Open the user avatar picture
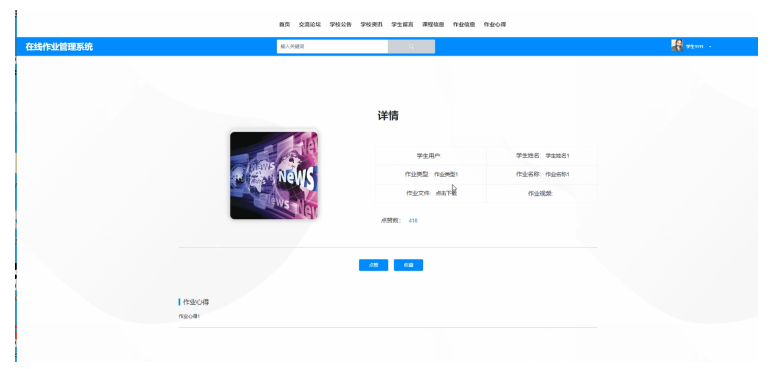The image size is (775, 369). [677, 45]
